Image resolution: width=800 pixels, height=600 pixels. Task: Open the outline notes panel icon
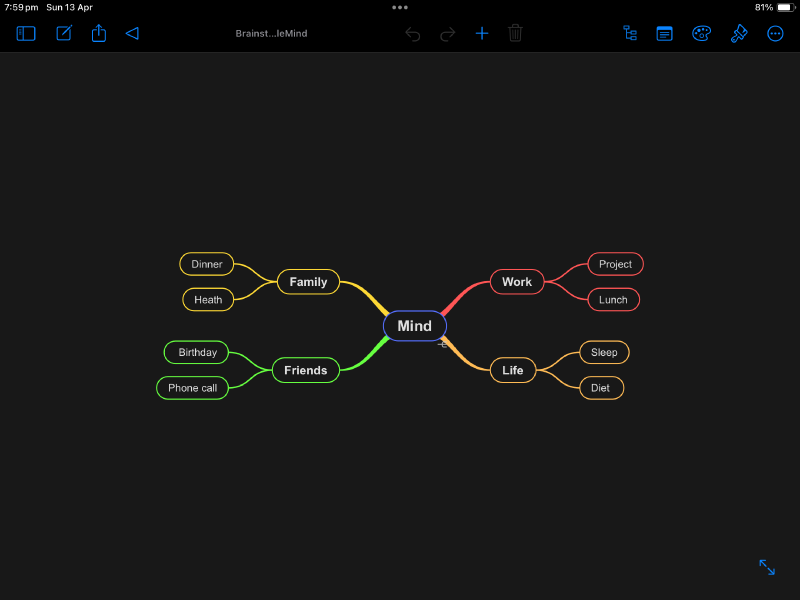(x=664, y=33)
